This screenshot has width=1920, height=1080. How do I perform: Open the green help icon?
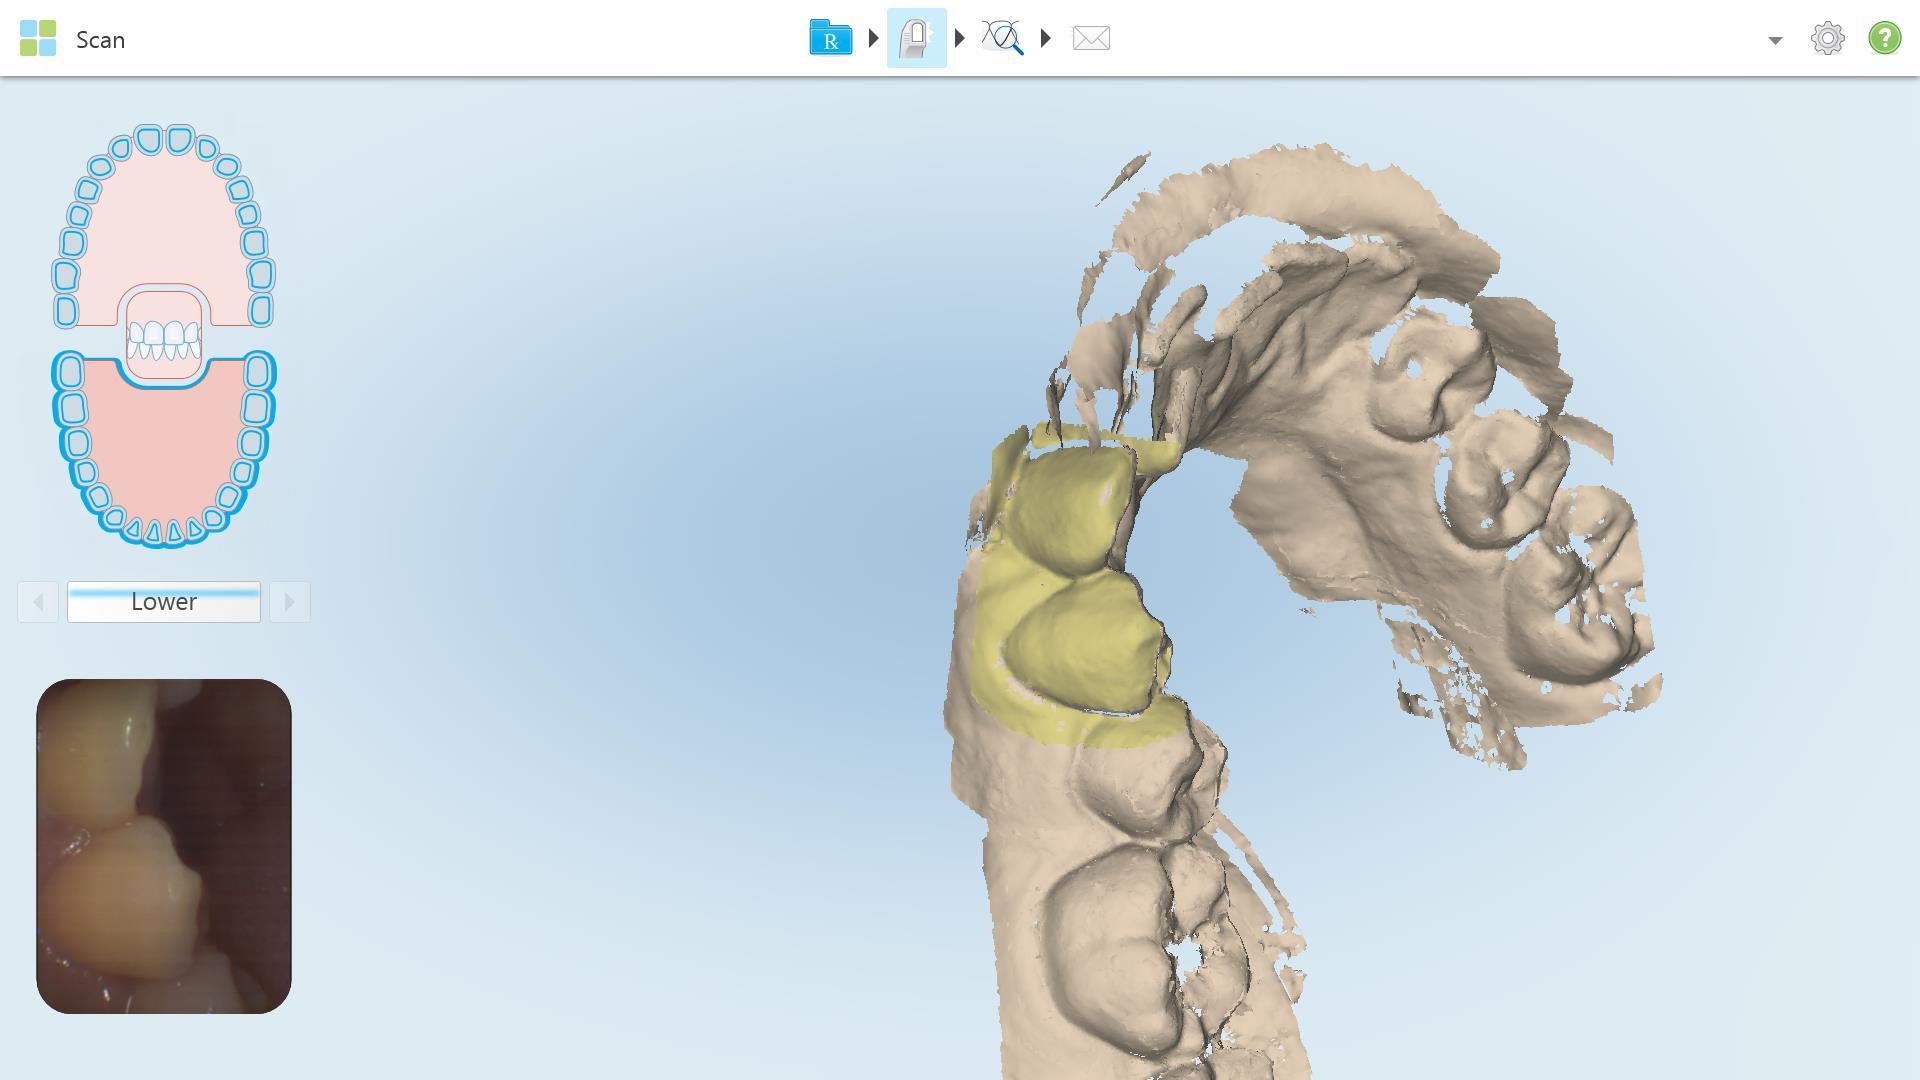[1884, 38]
